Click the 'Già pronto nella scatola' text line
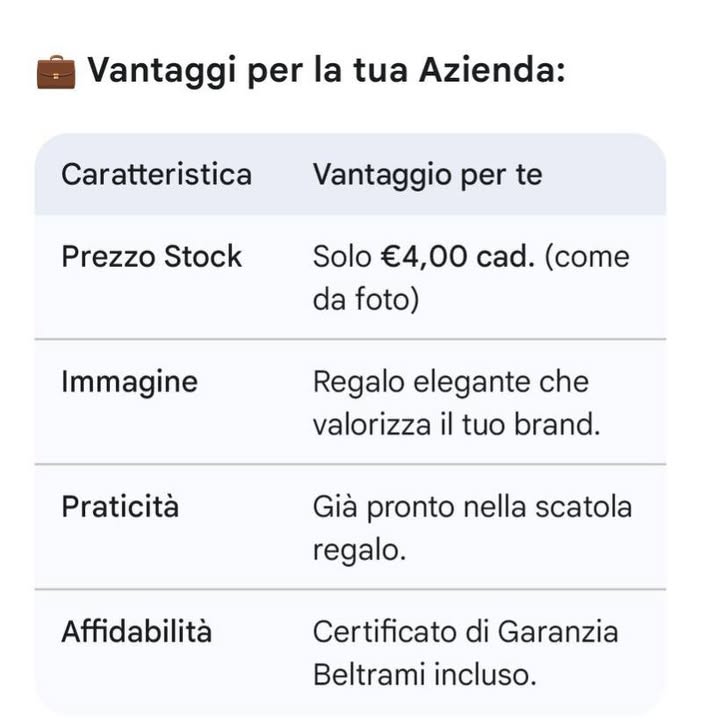Image resolution: width=721 pixels, height=720 pixels. [472, 507]
